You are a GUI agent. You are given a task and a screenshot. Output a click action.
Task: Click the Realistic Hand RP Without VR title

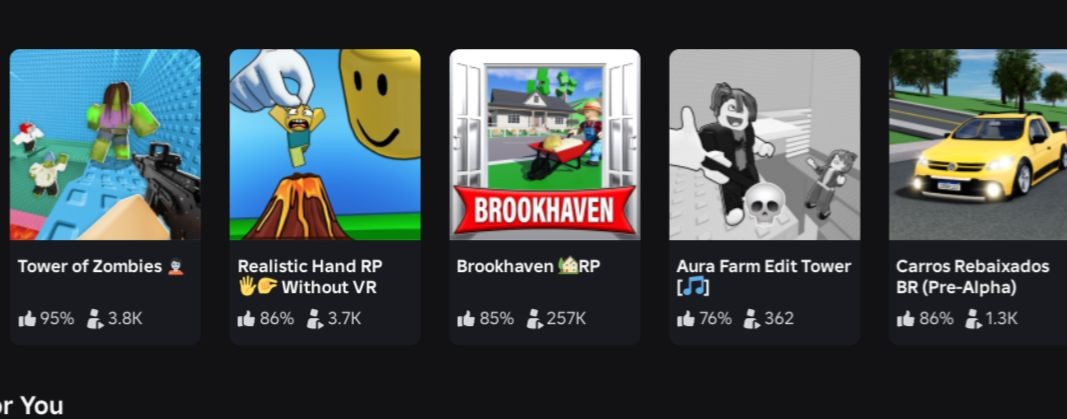310,276
